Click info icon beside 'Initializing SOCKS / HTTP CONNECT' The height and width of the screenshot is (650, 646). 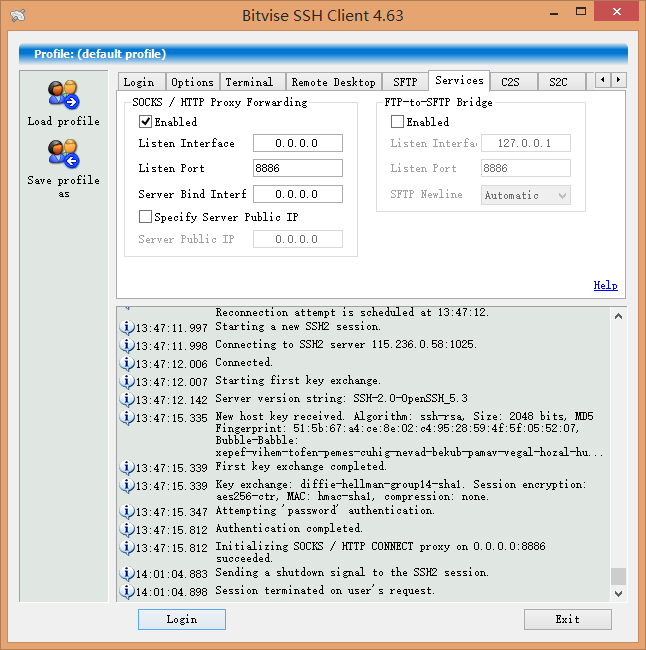[x=127, y=547]
